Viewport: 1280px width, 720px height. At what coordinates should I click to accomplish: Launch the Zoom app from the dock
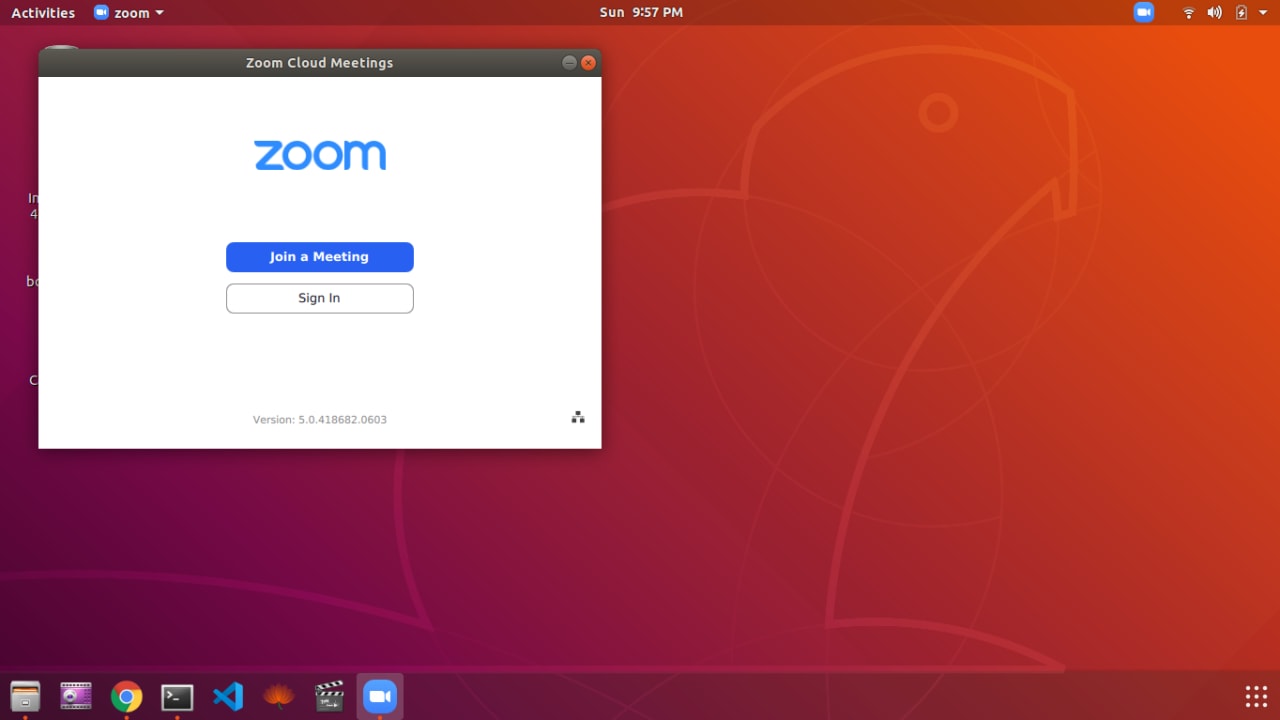(x=380, y=696)
